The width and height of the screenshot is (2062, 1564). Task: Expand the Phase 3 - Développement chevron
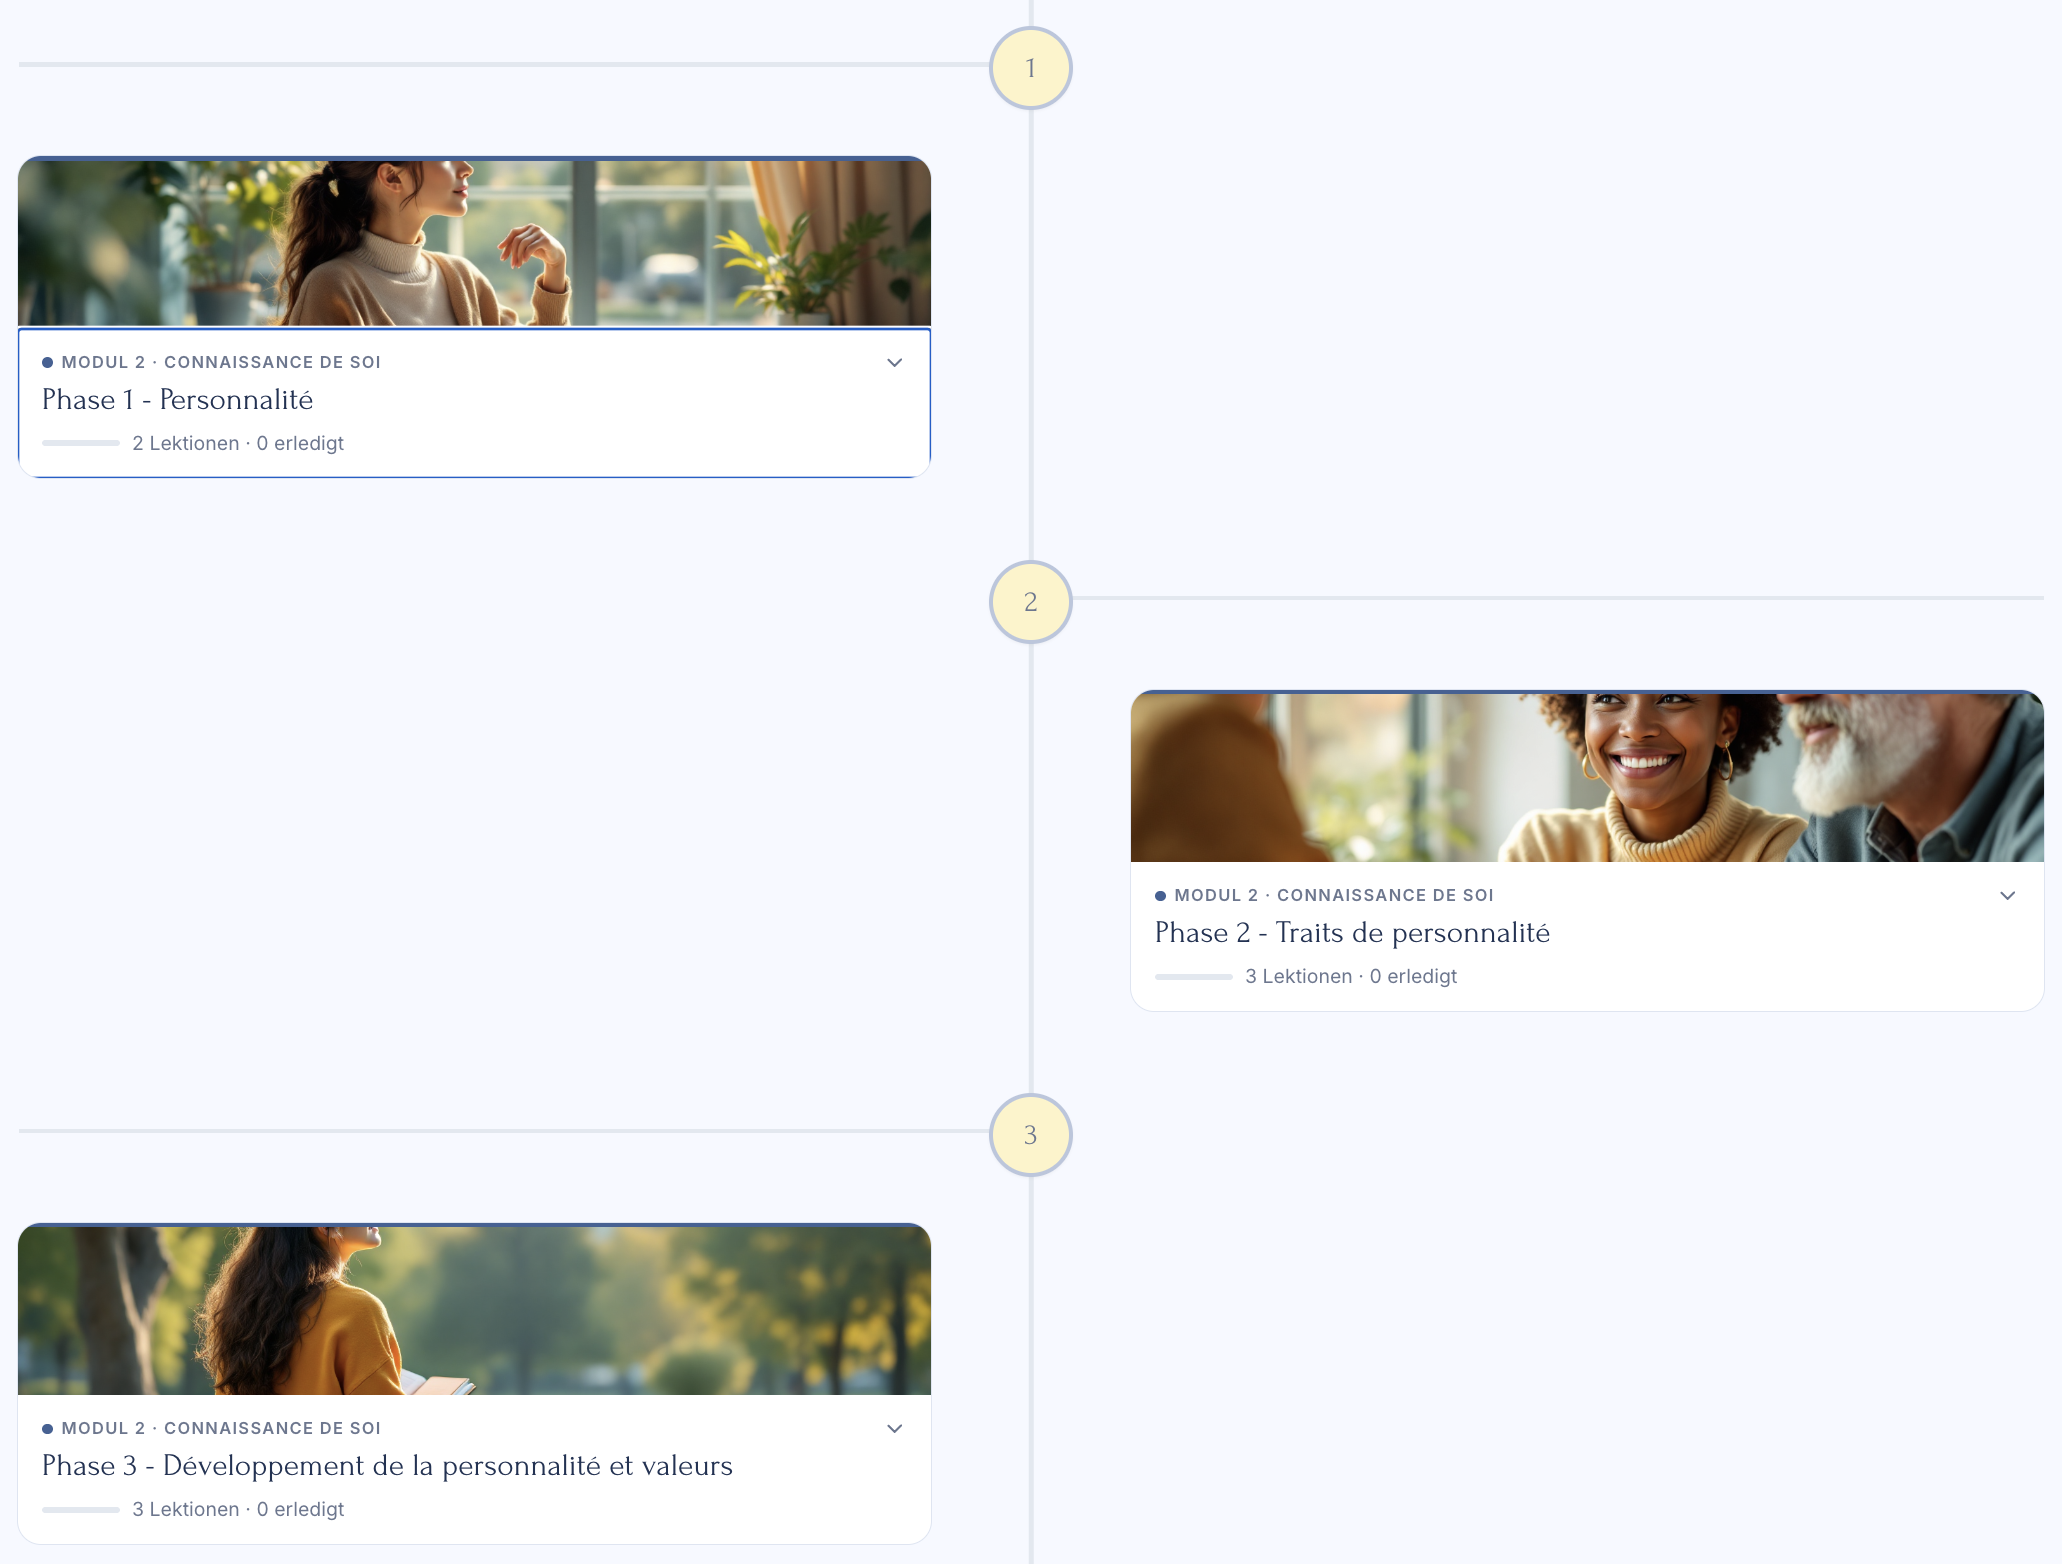895,1428
